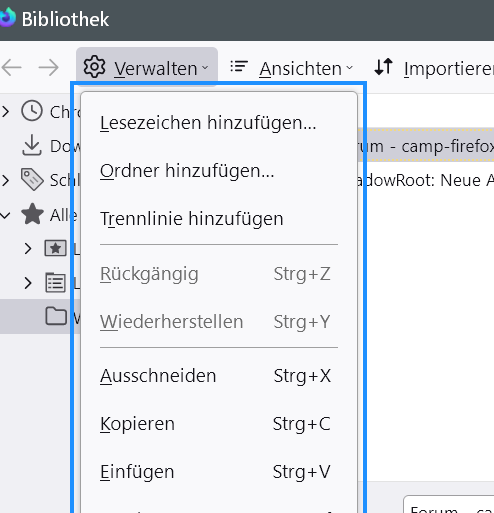Expand the Chronik tree entry

click(5, 111)
